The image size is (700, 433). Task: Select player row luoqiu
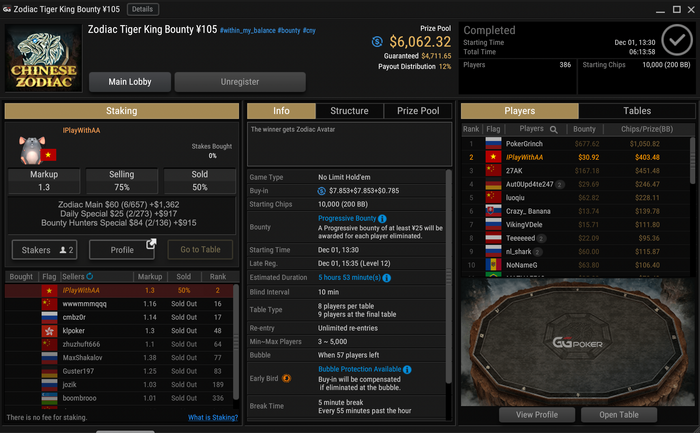click(575, 197)
